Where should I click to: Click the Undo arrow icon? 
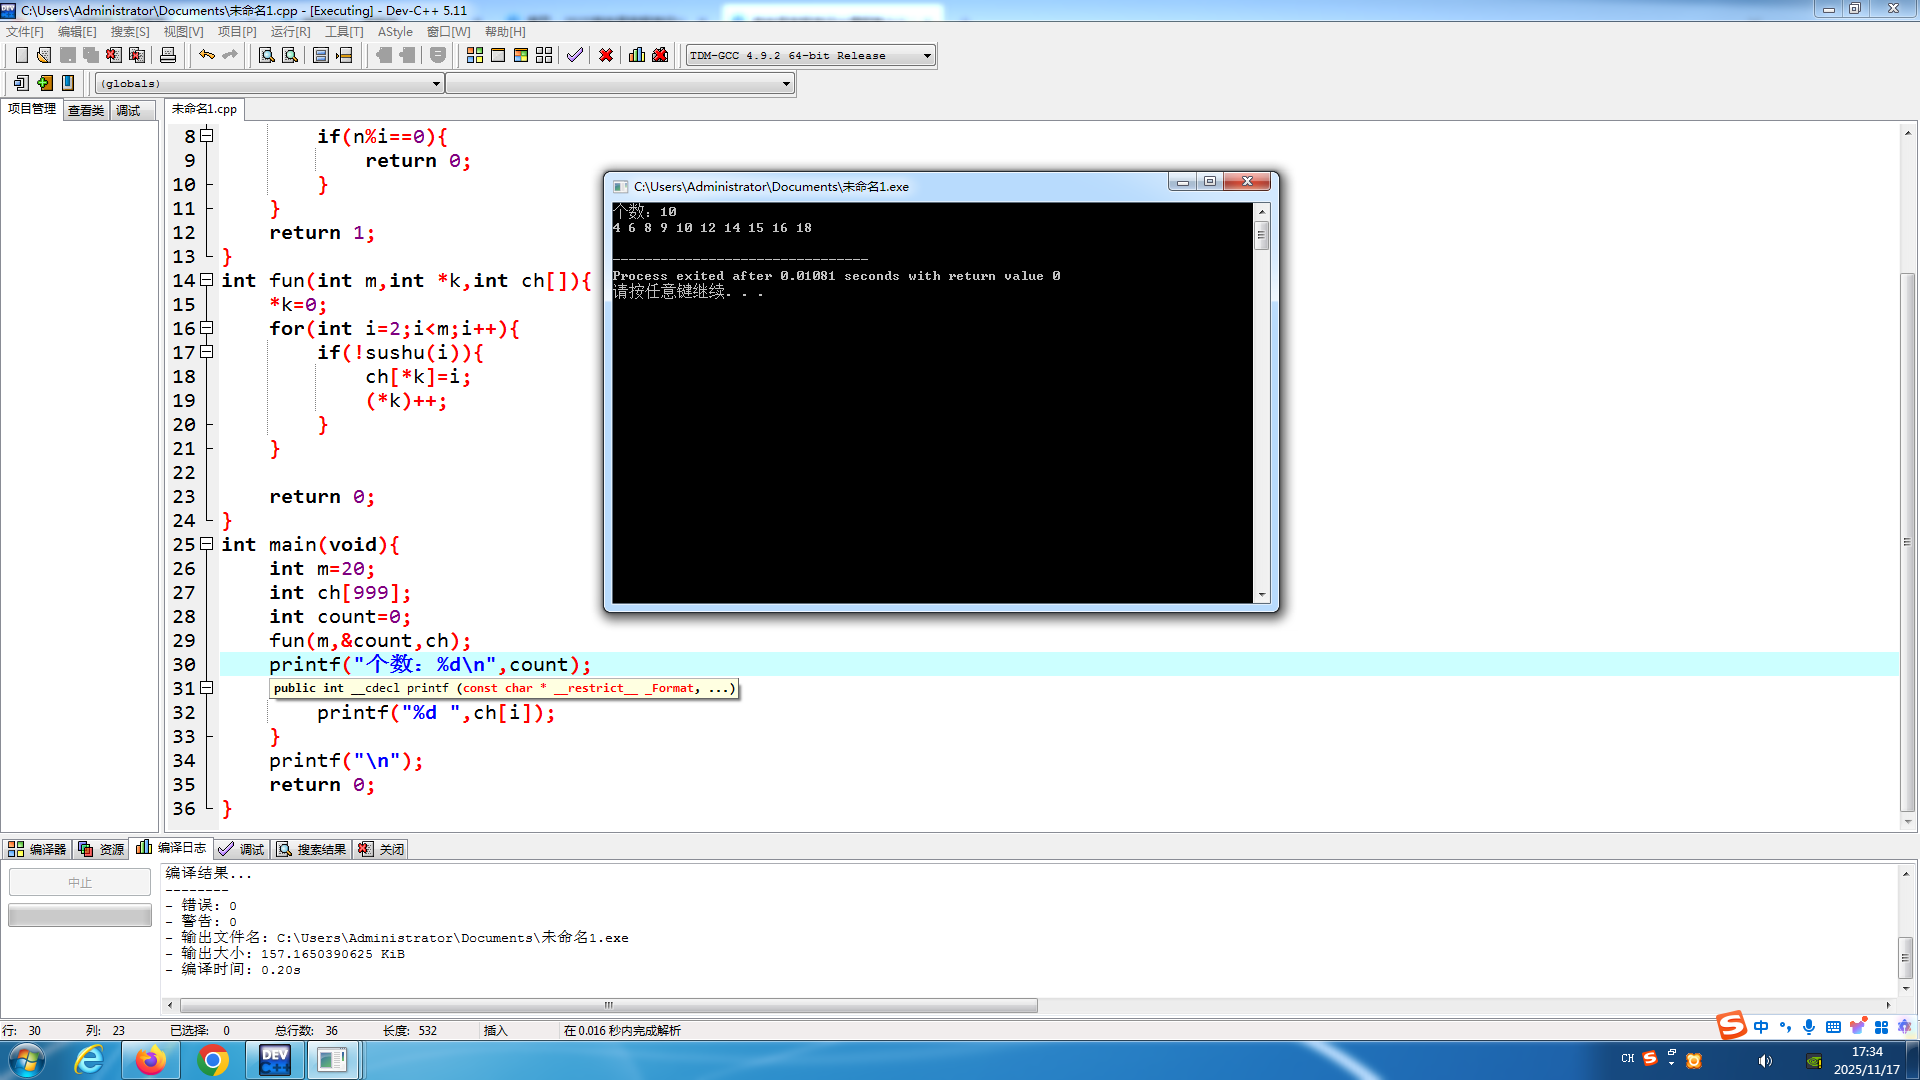pyautogui.click(x=206, y=55)
